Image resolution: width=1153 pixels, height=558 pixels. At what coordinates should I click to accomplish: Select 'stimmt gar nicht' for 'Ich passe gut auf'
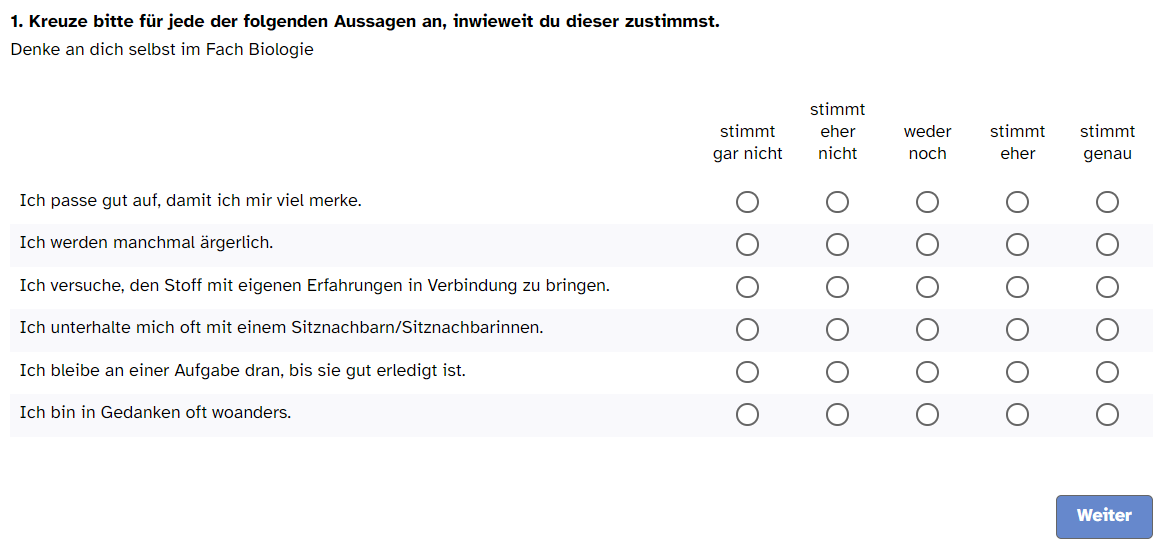point(747,201)
